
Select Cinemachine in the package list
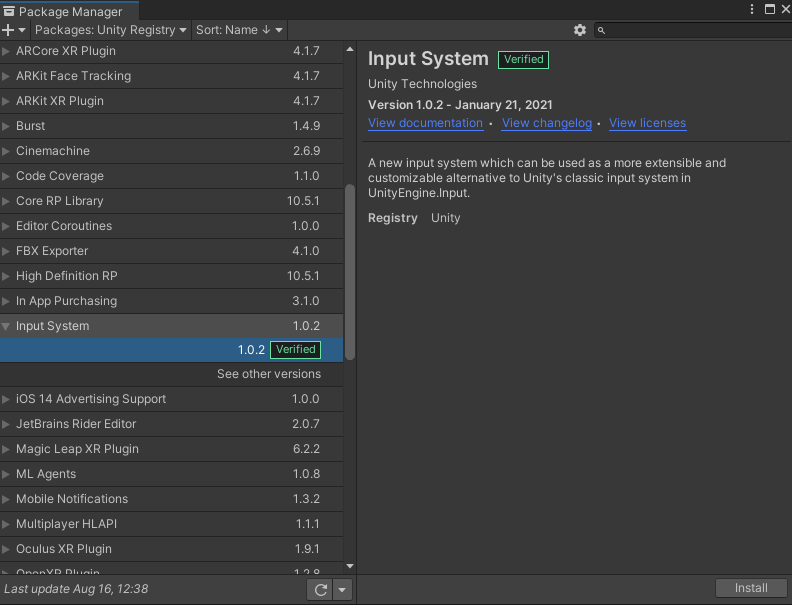tap(171, 151)
